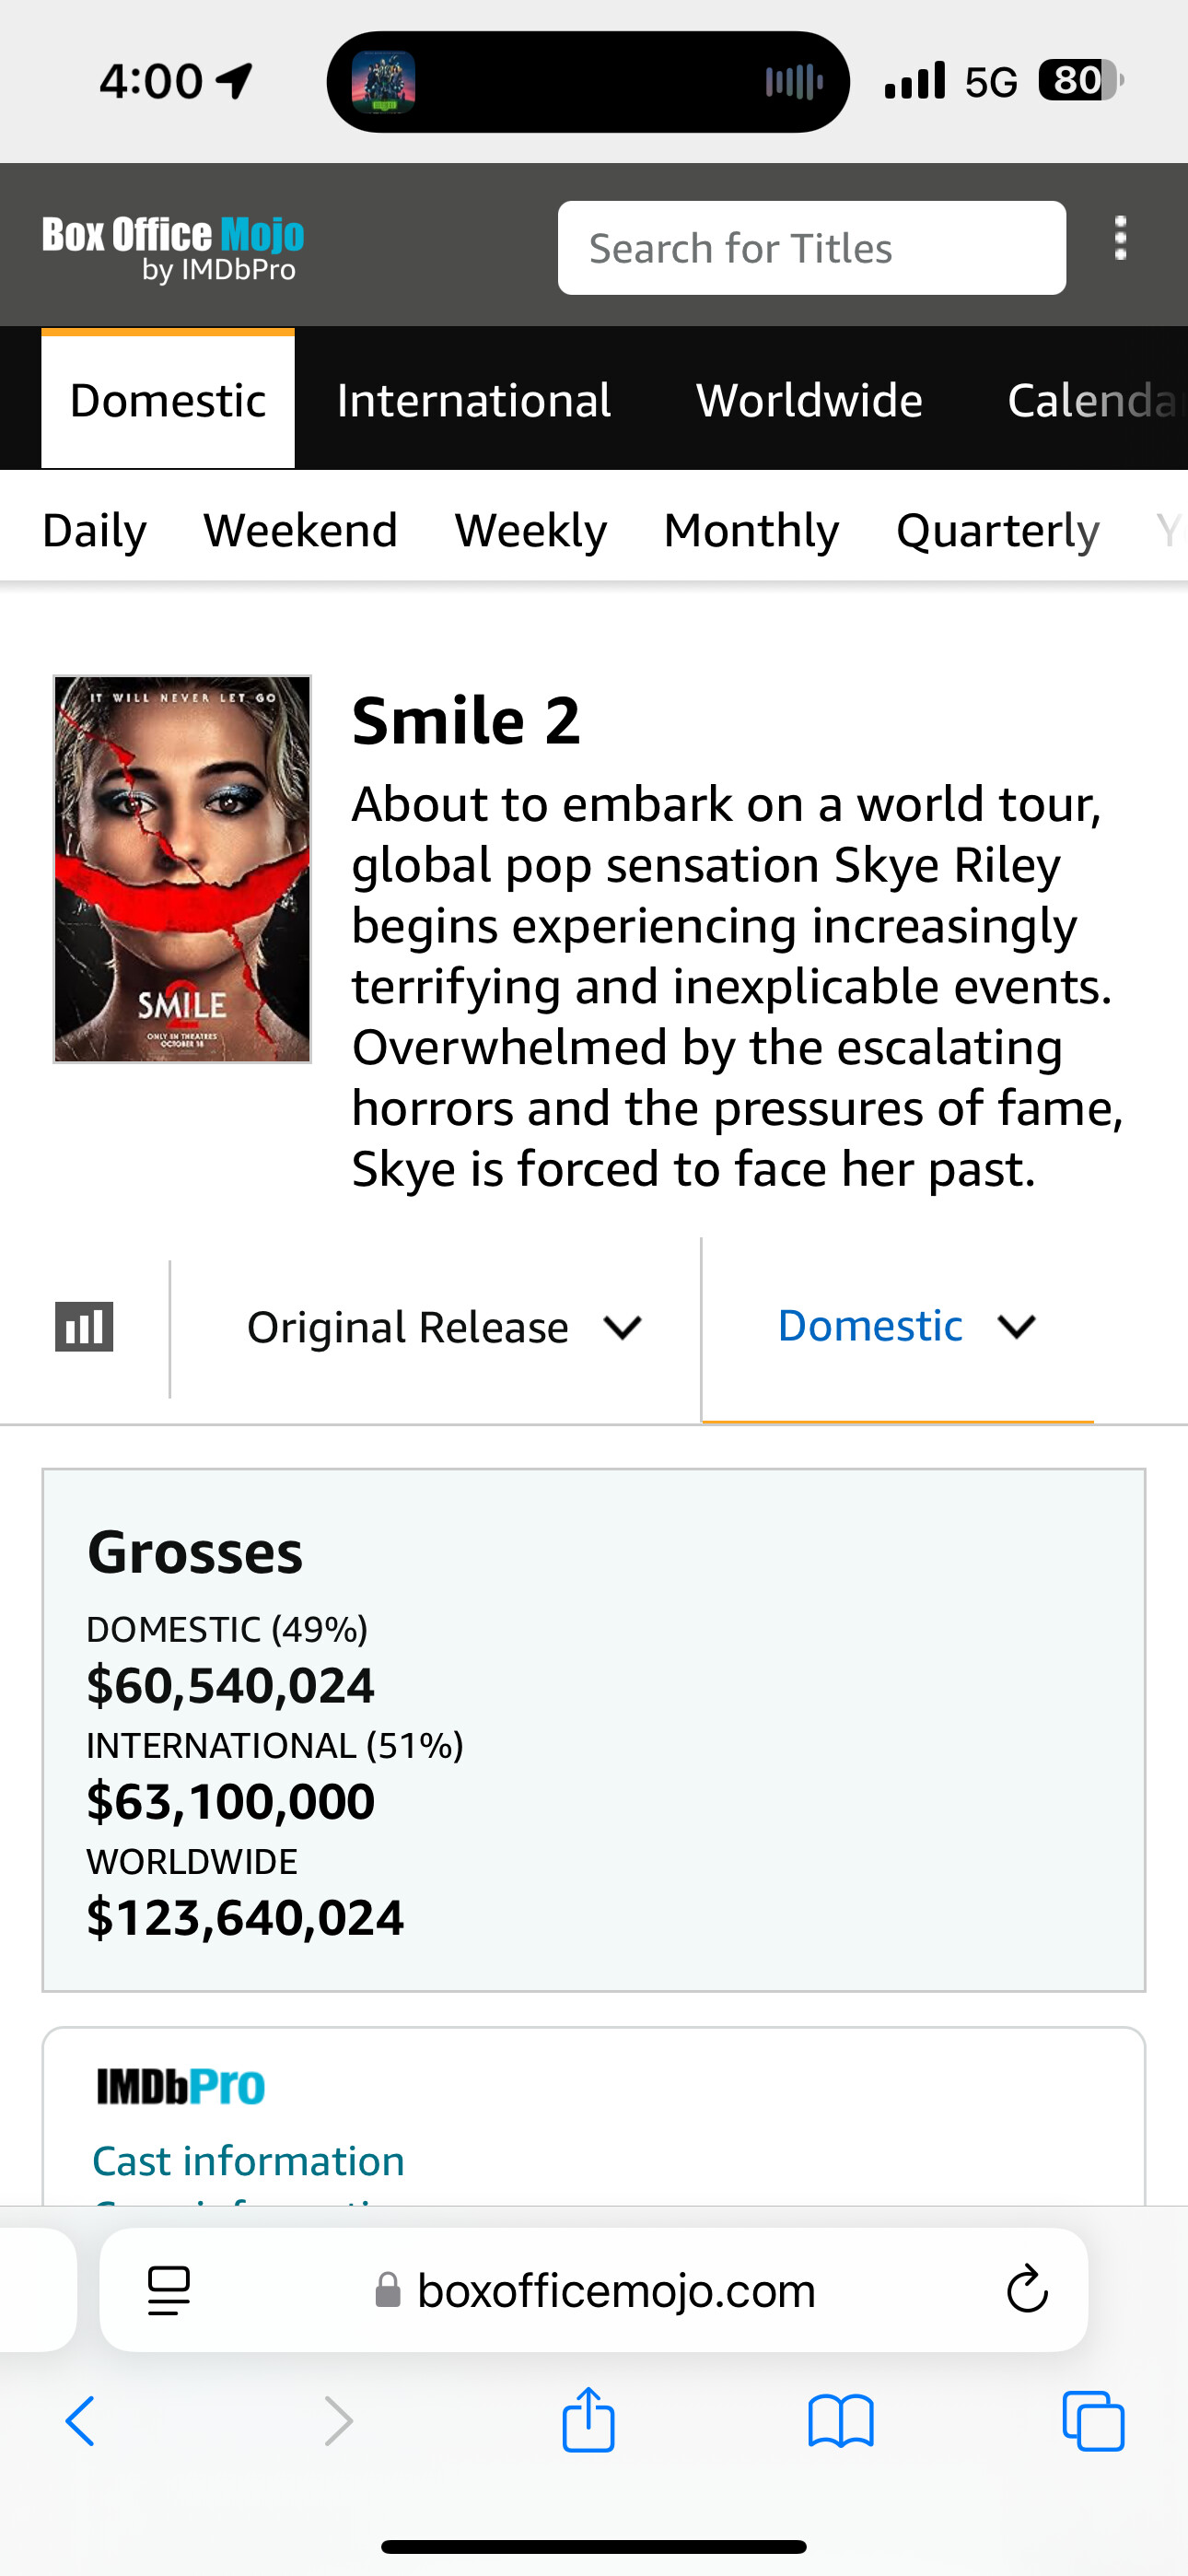This screenshot has width=1188, height=2576.
Task: Open the Daily box office link
Action: (x=94, y=530)
